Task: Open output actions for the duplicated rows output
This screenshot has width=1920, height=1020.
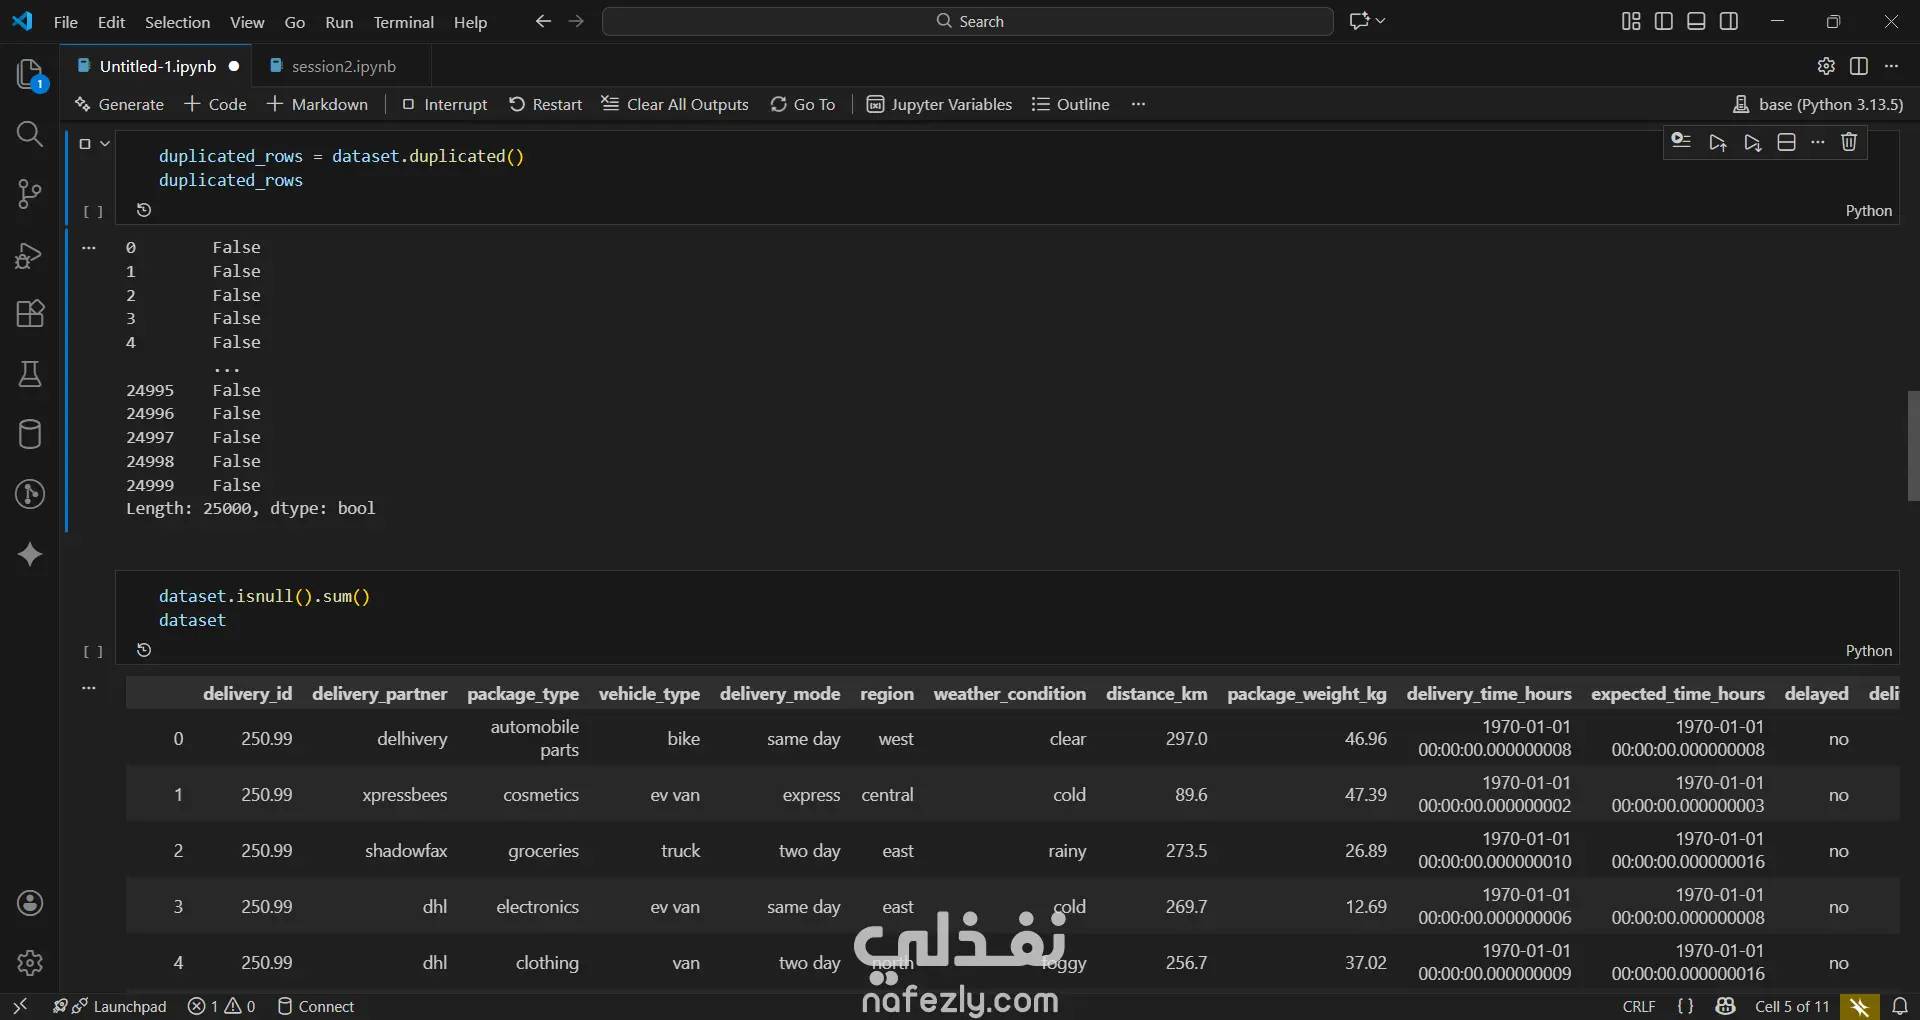Action: click(x=89, y=247)
